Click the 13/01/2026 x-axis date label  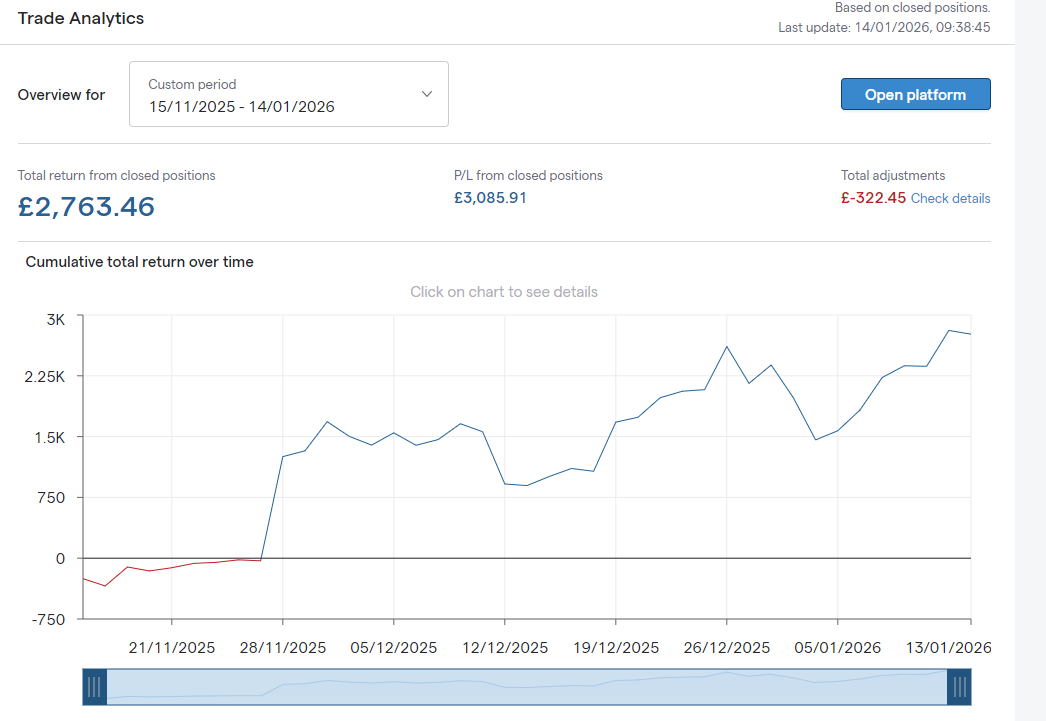pos(948,648)
